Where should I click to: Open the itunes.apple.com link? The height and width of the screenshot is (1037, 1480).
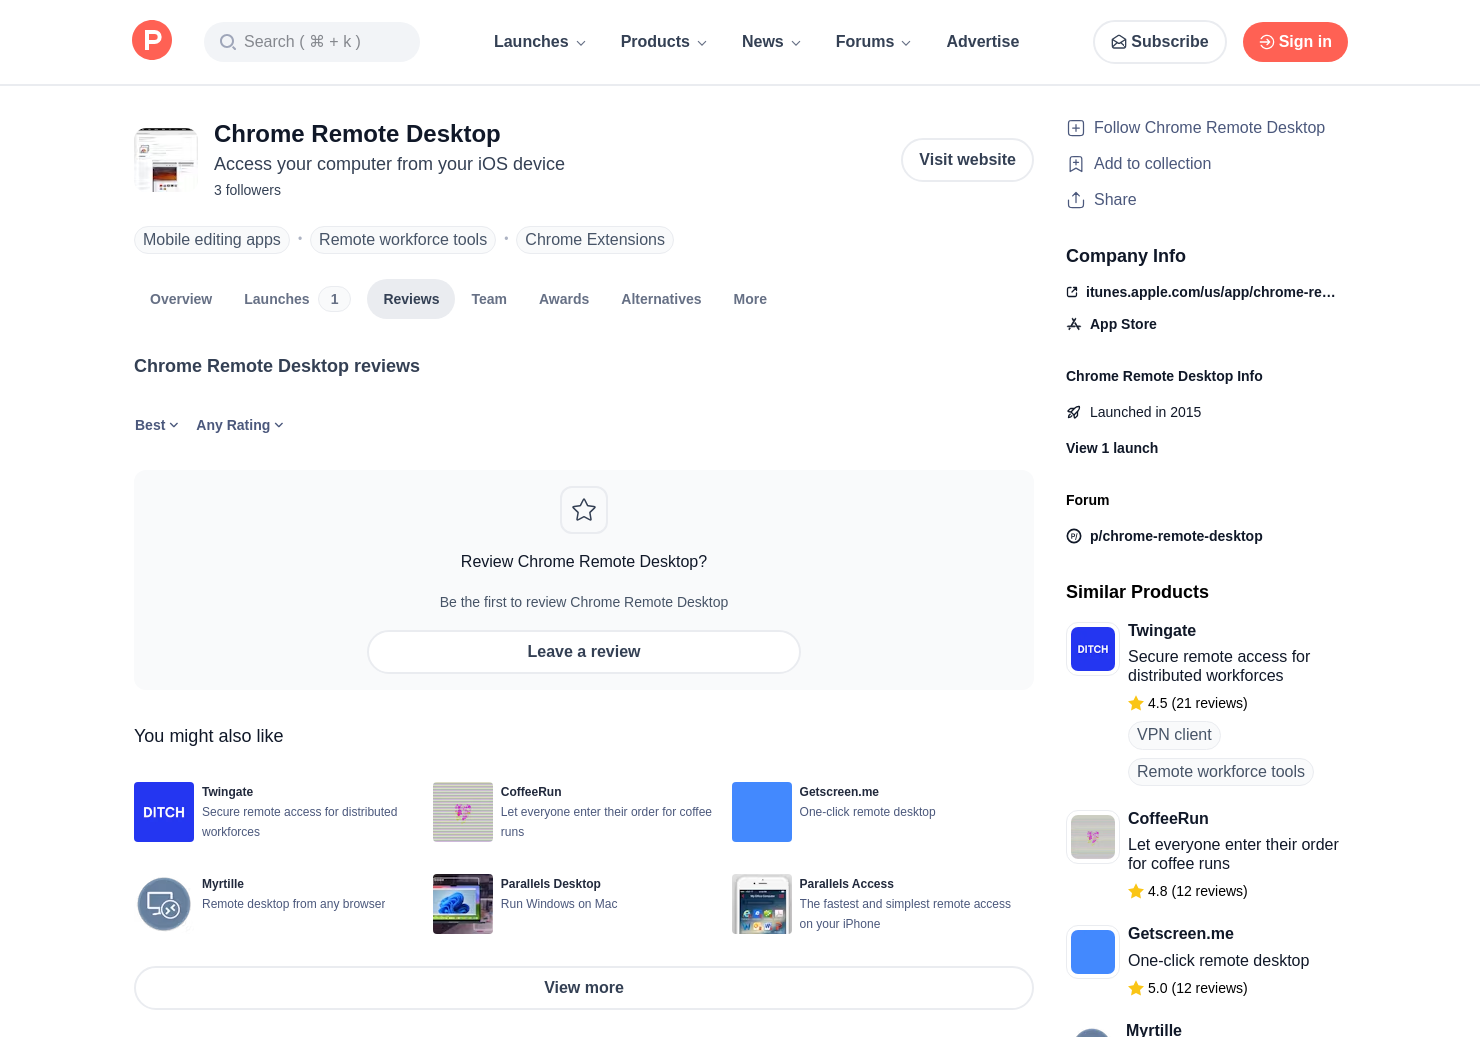click(1210, 292)
